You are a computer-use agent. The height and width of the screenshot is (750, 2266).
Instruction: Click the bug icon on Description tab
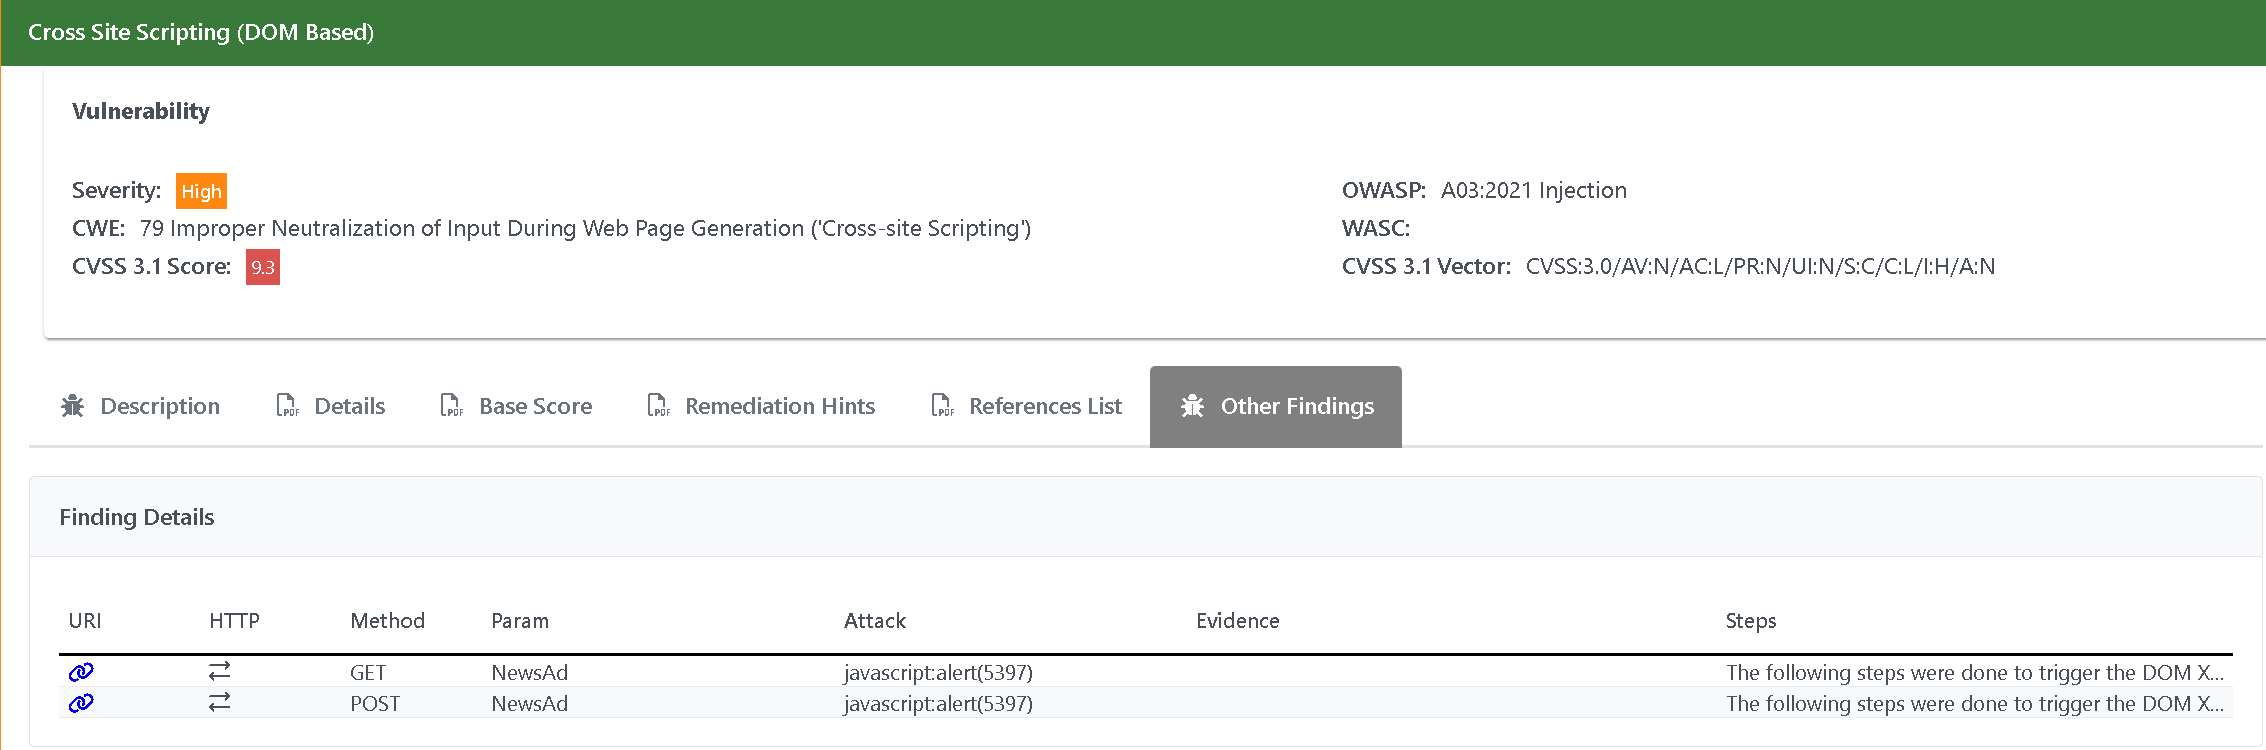click(73, 406)
